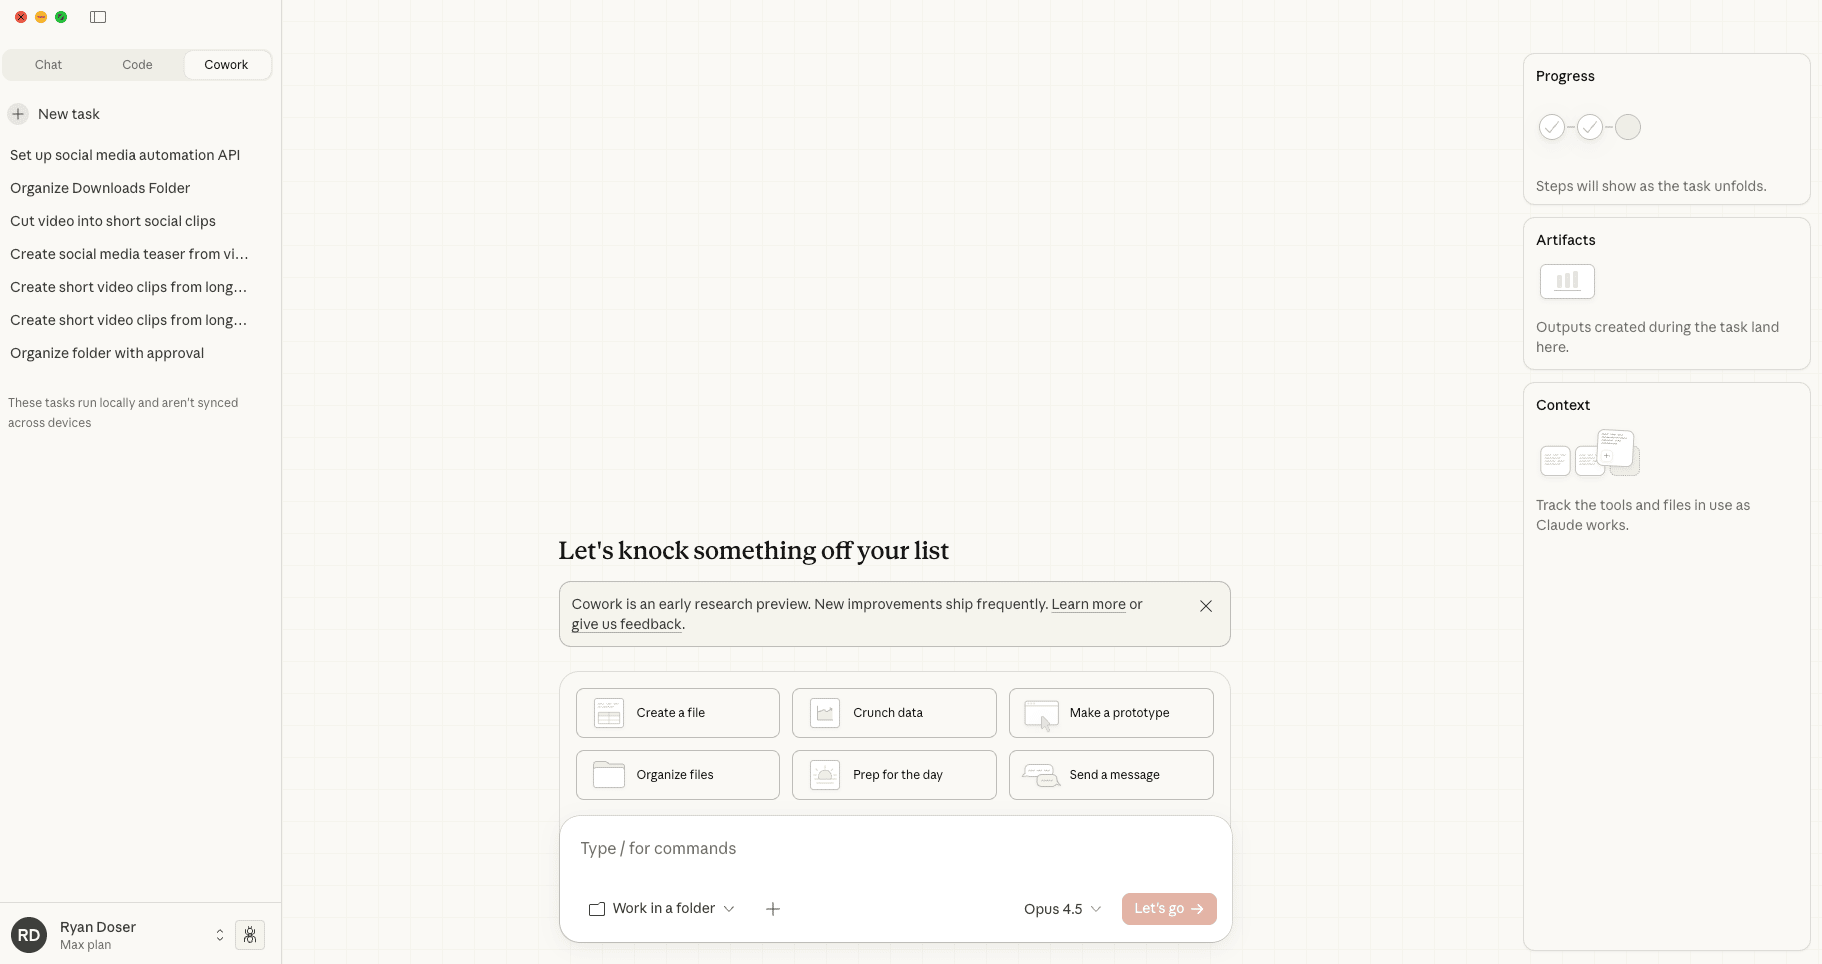Click the bug icon next to the profile

coord(250,935)
